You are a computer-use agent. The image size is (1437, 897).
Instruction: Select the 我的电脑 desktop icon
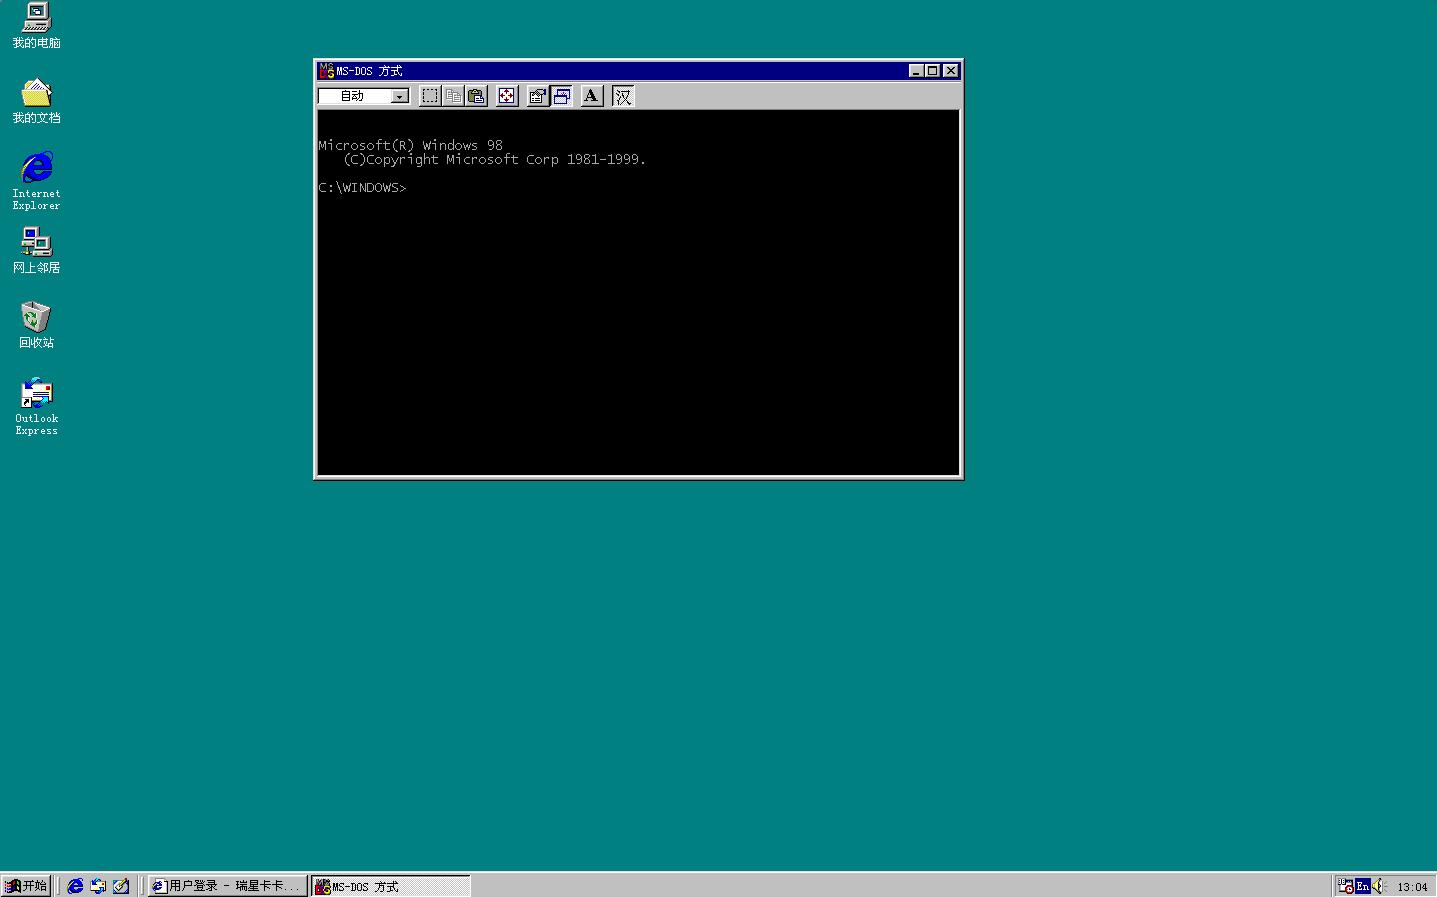[x=36, y=26]
